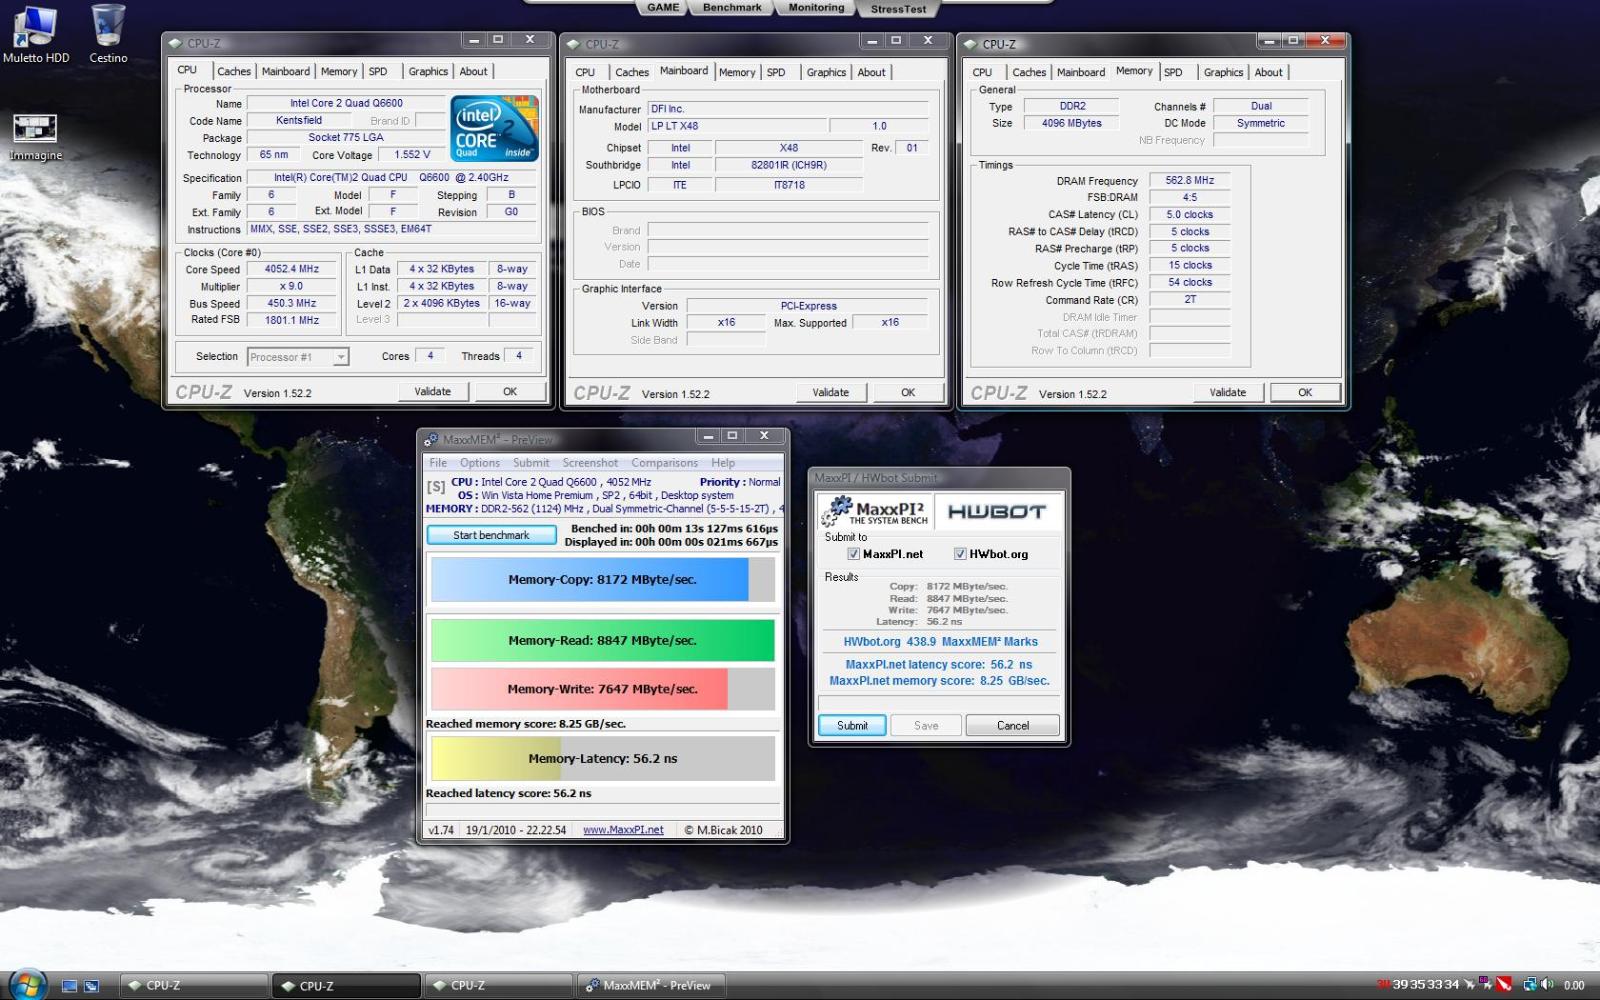Click the Show Desktop quick launch icon
This screenshot has height=1000, width=1600.
69,986
